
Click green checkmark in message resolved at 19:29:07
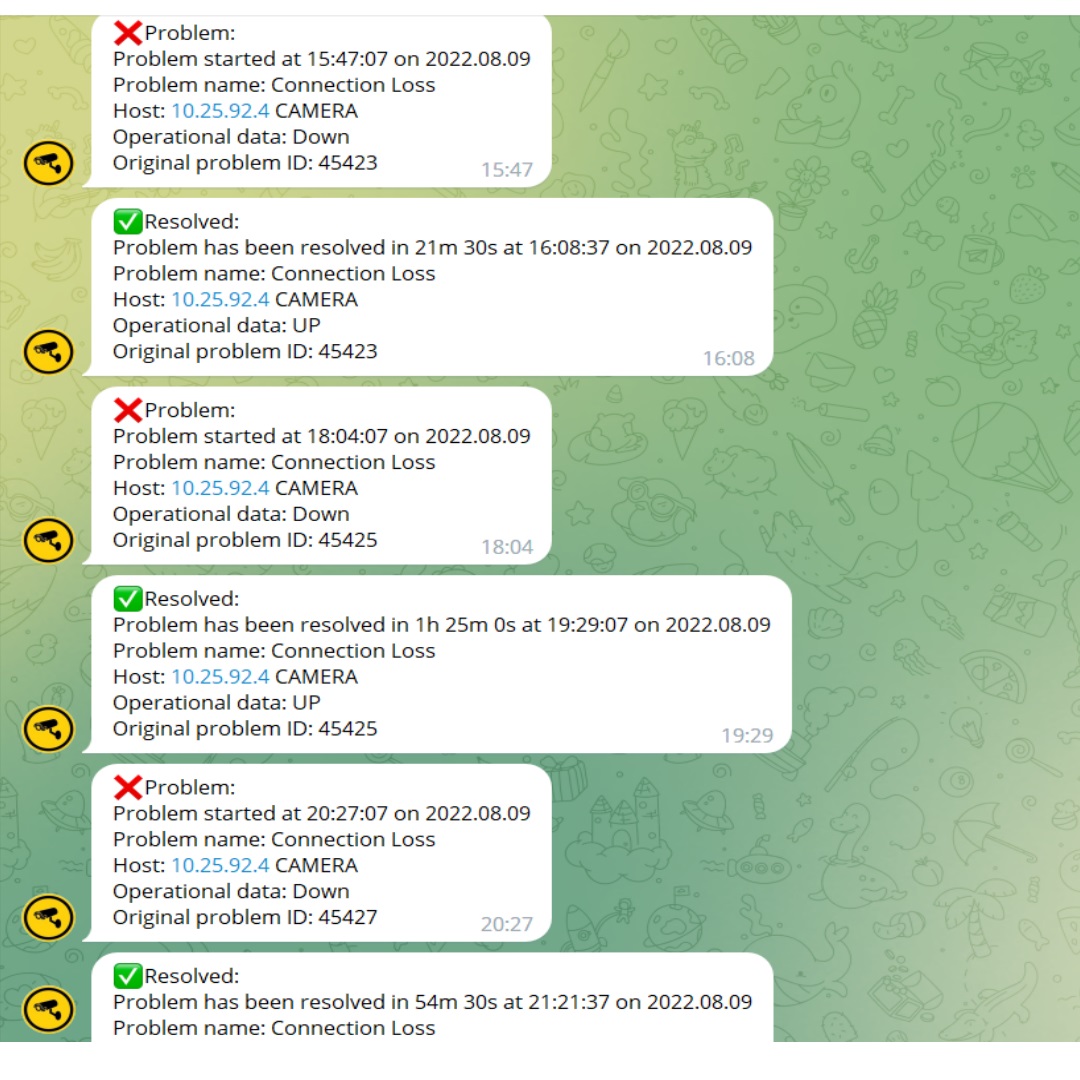[128, 599]
